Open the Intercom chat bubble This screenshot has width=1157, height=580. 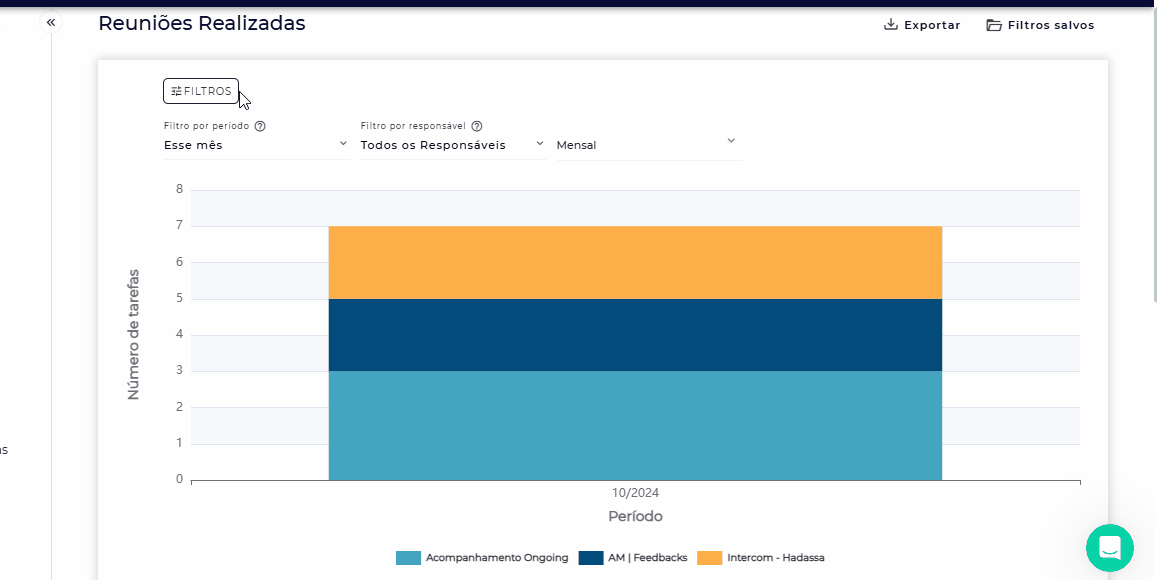(x=1109, y=548)
